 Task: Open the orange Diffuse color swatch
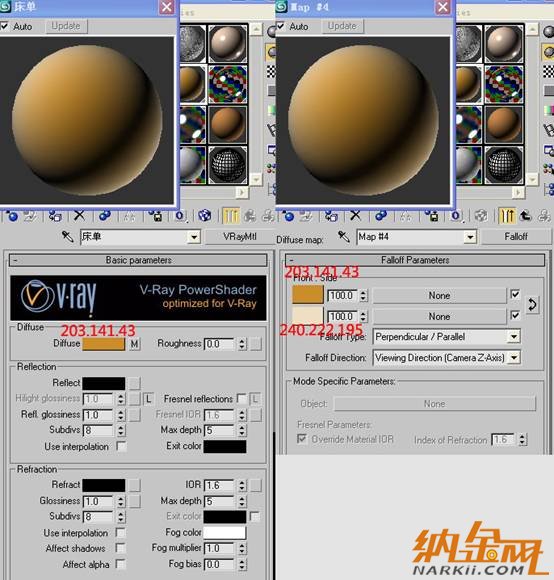(x=104, y=344)
